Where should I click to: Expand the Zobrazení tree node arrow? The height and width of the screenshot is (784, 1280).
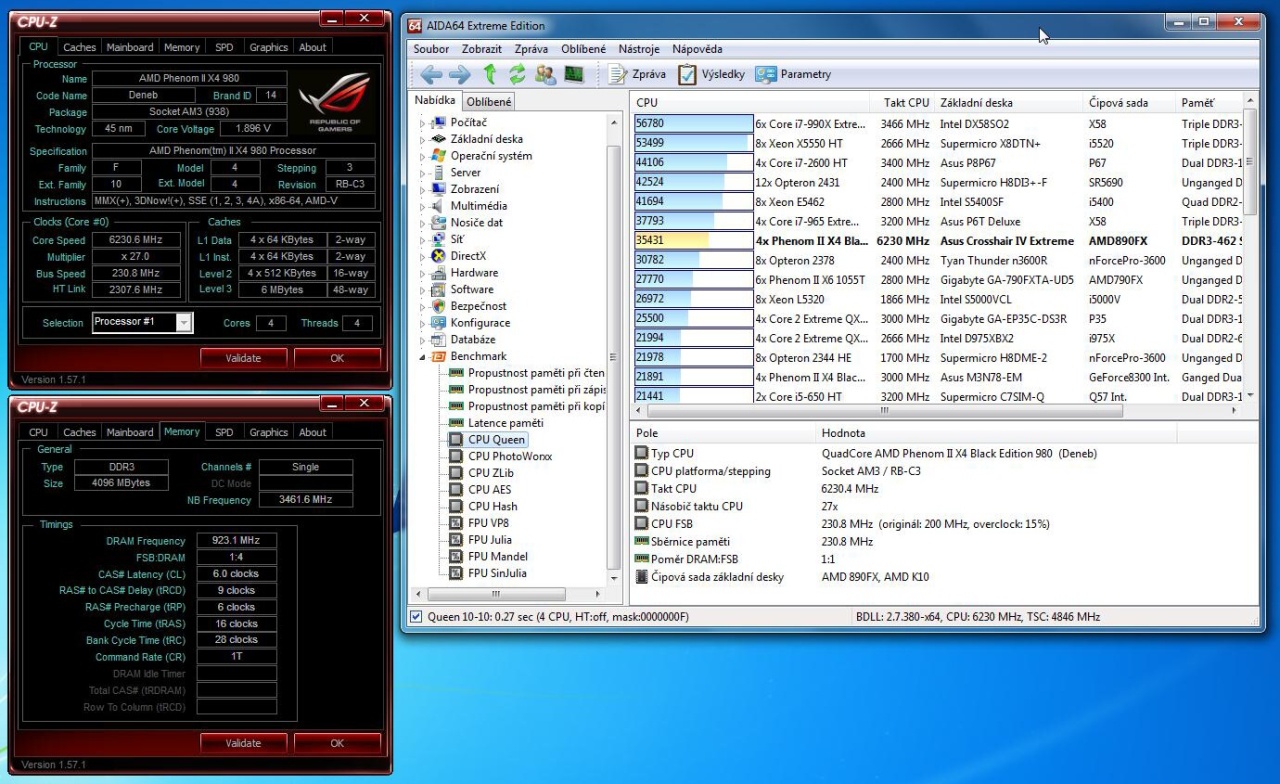[x=422, y=190]
